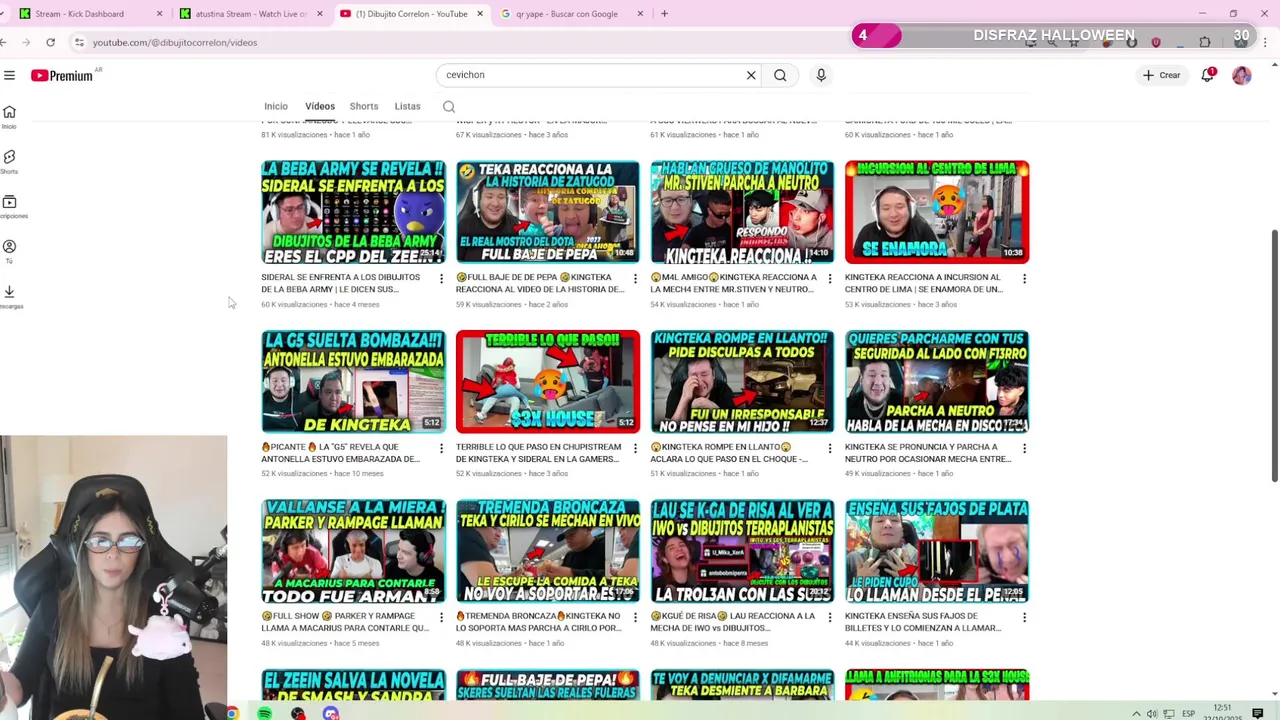Image resolution: width=1280 pixels, height=720 pixels.
Task: Switch to the Listas channel tab
Action: pos(407,106)
